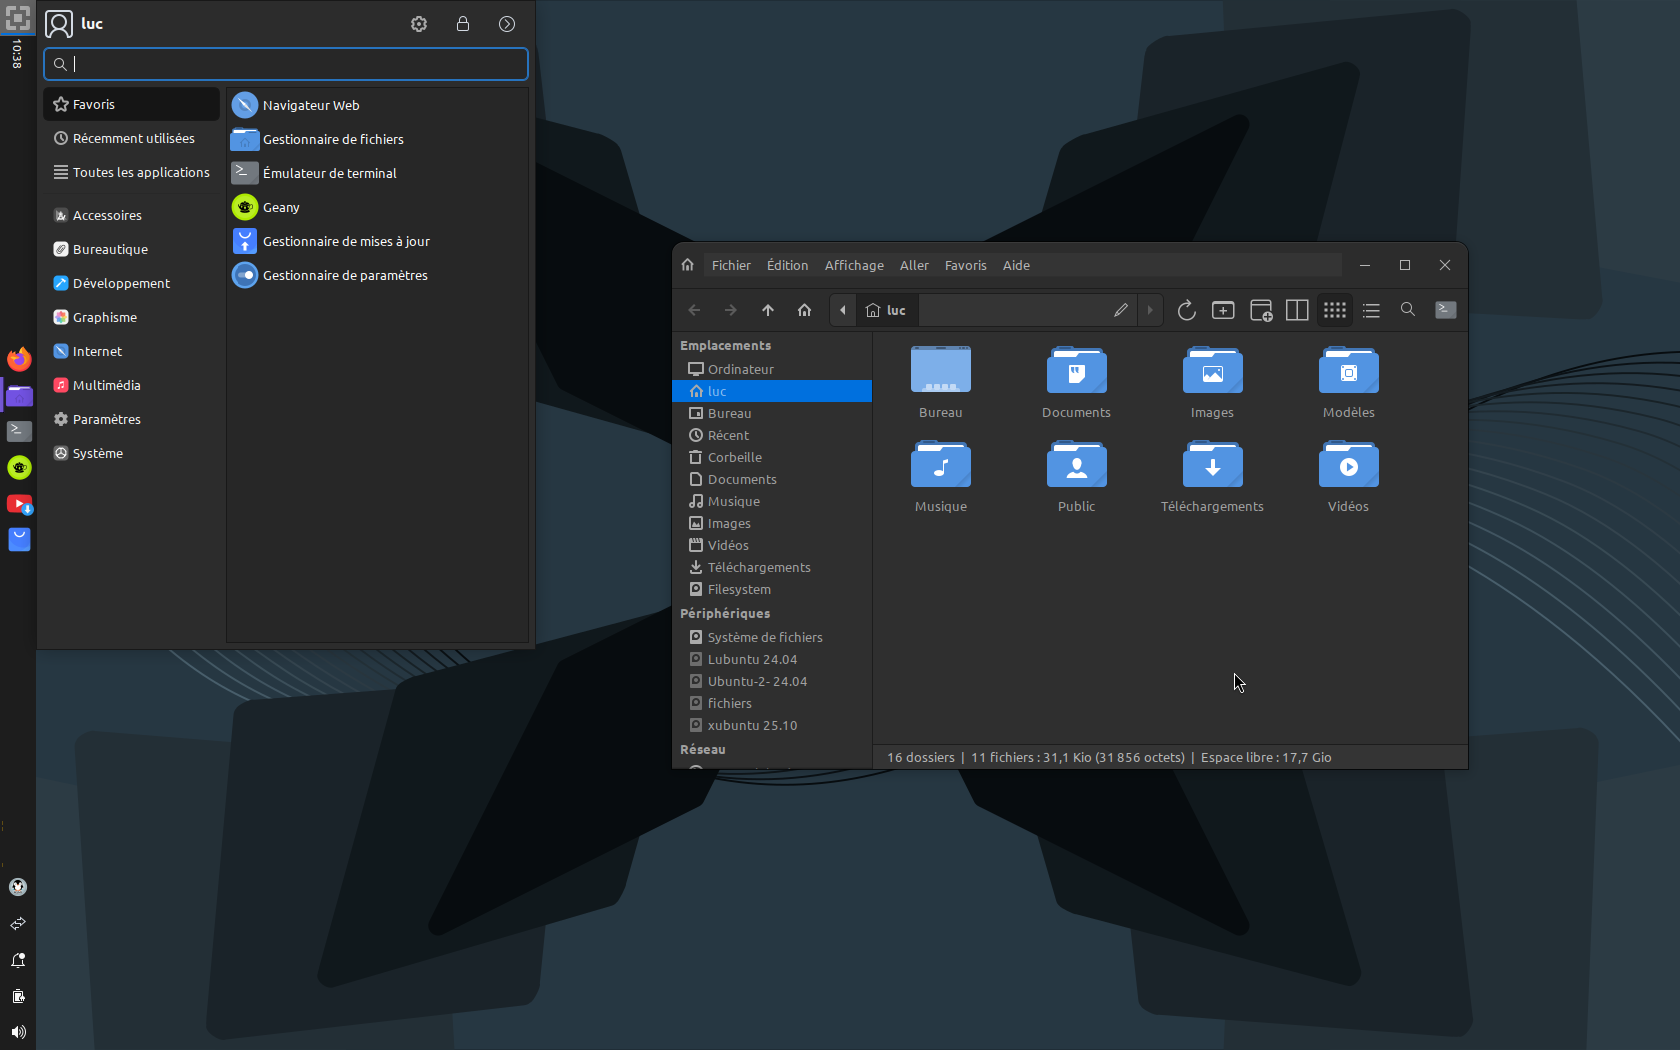This screenshot has height=1050, width=1680.
Task: Click the new folder toolbar icon
Action: click(1223, 310)
